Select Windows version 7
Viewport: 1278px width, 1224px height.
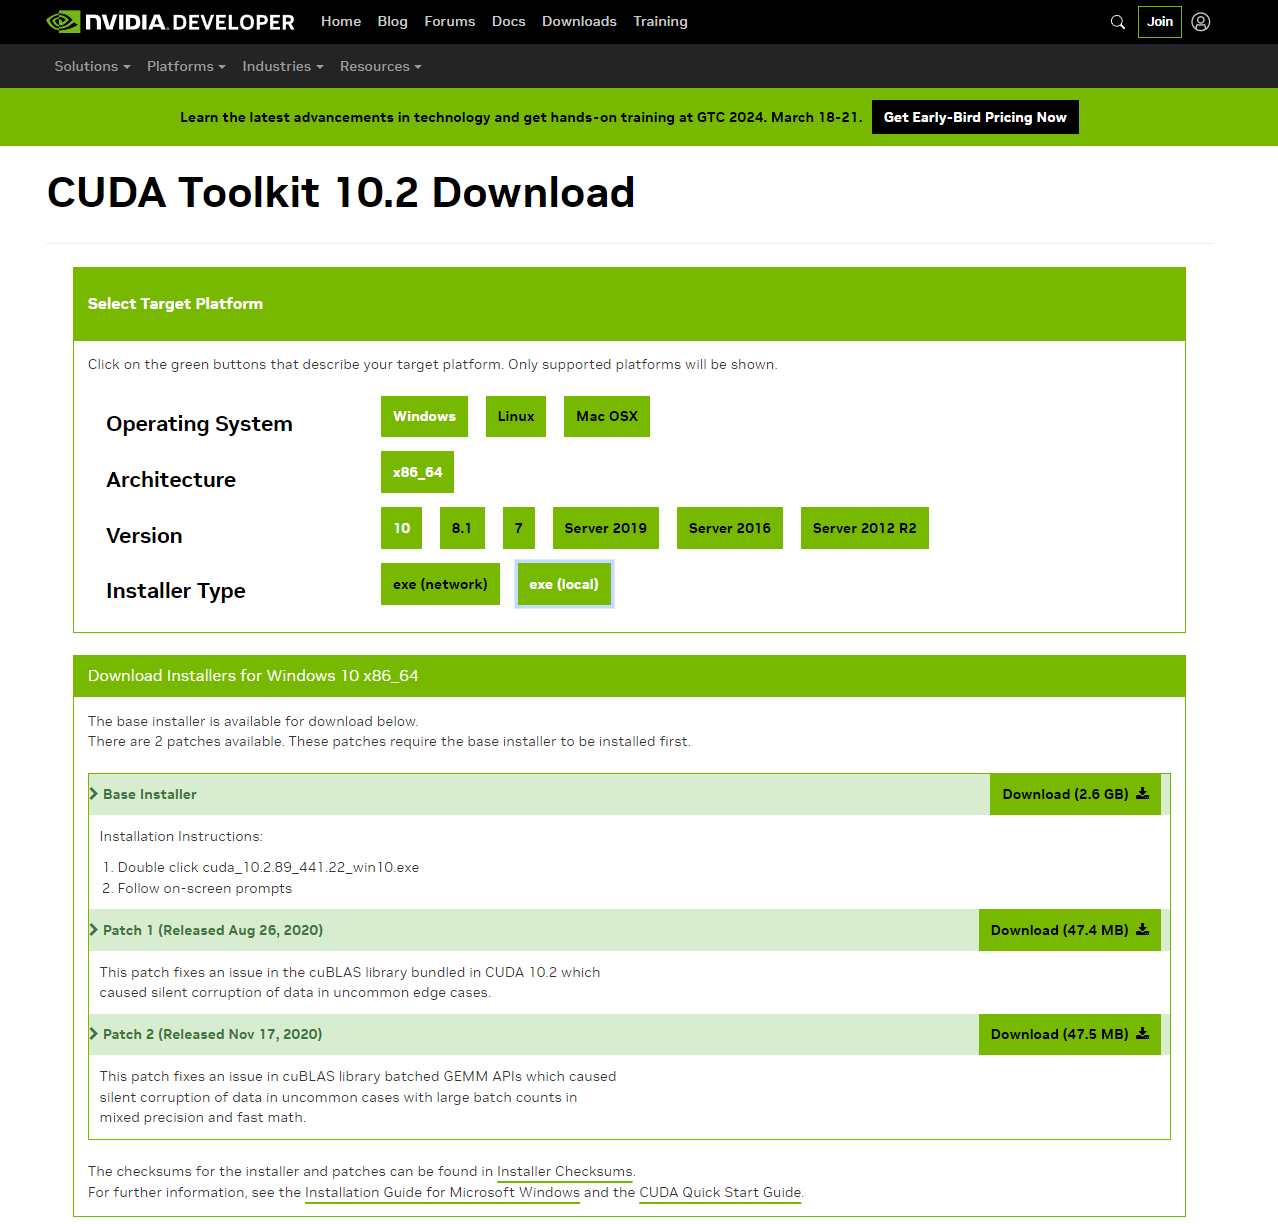tap(519, 528)
